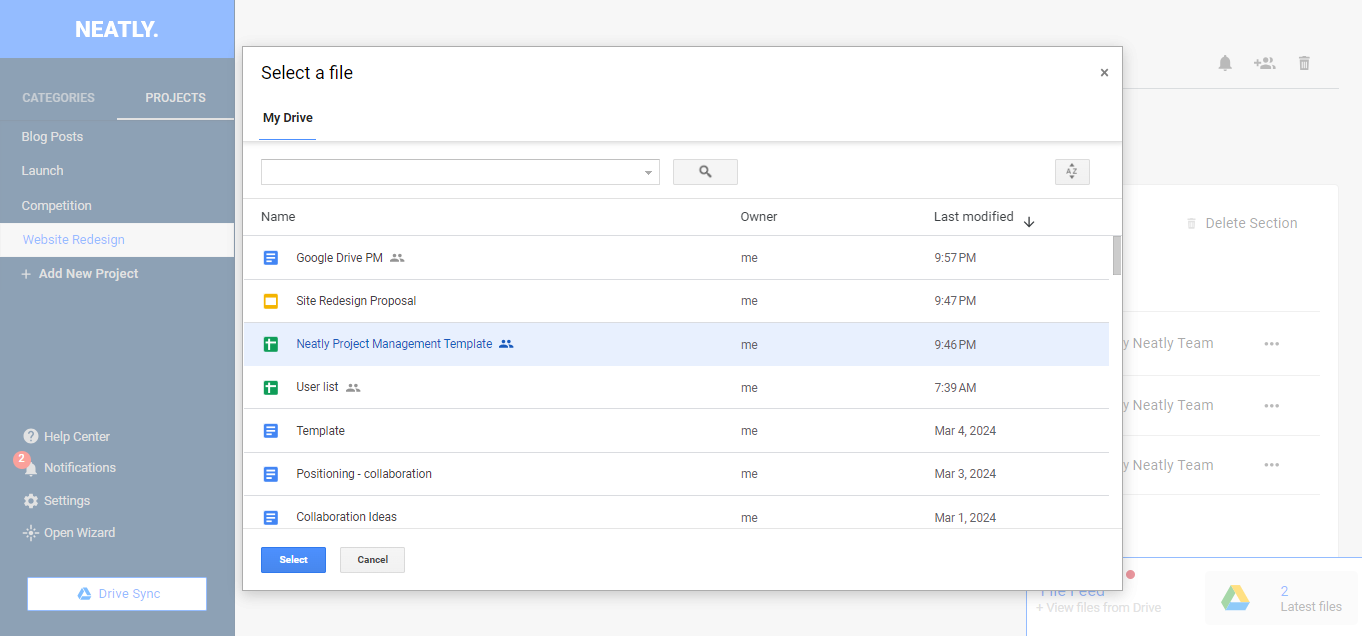Viewport: 1362px width, 636px height.
Task: Click the Last modified sort arrow
Action: [1029, 222]
